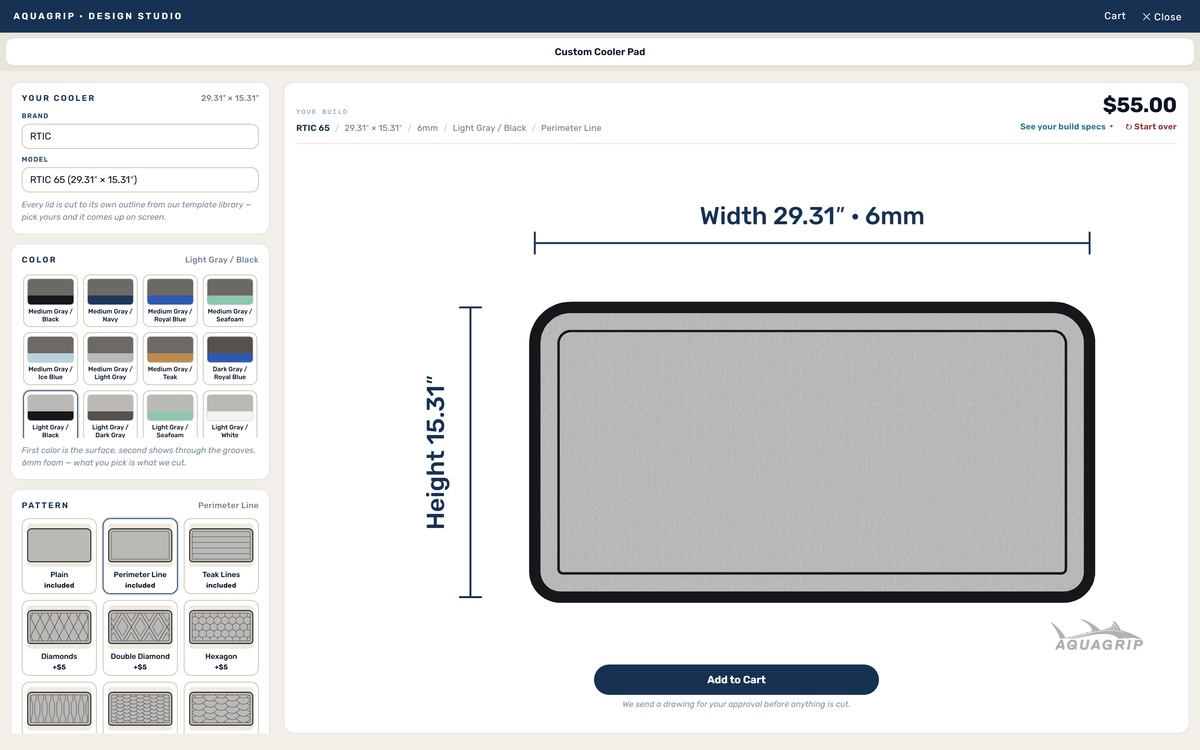Click the COLOR section heading
1200x750 pixels.
(39, 260)
